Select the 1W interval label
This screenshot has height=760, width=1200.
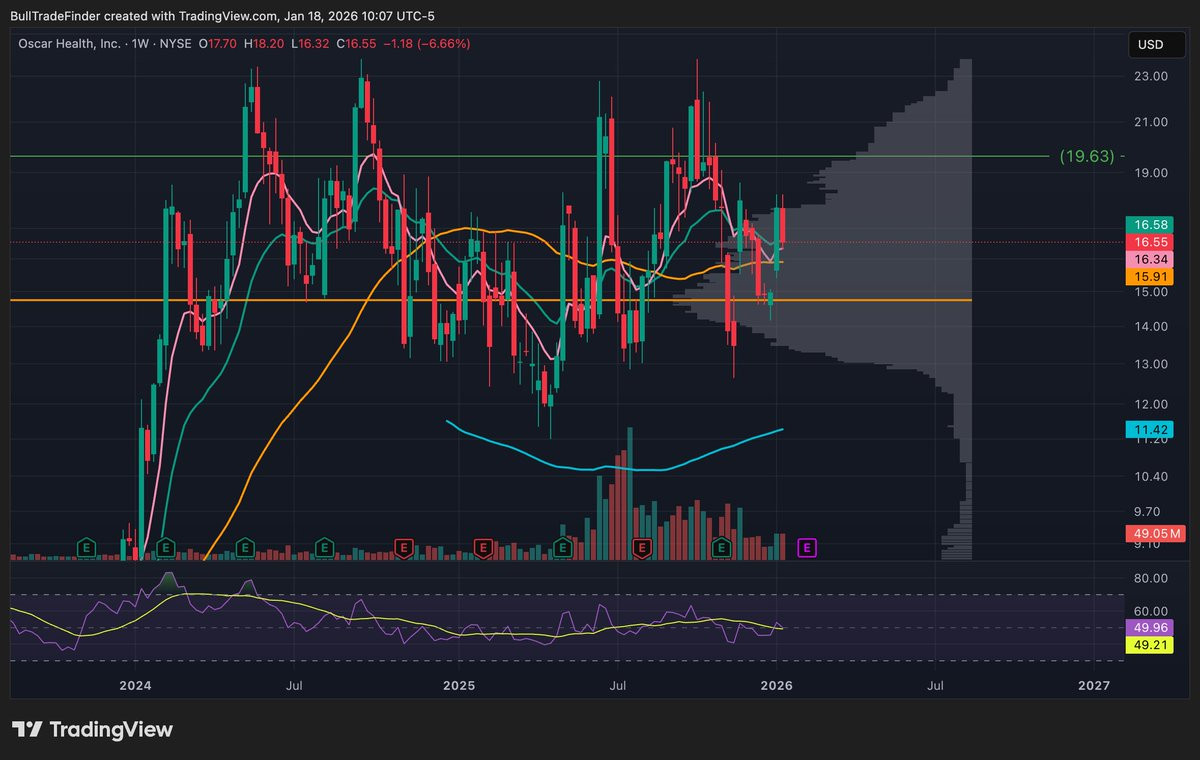143,44
